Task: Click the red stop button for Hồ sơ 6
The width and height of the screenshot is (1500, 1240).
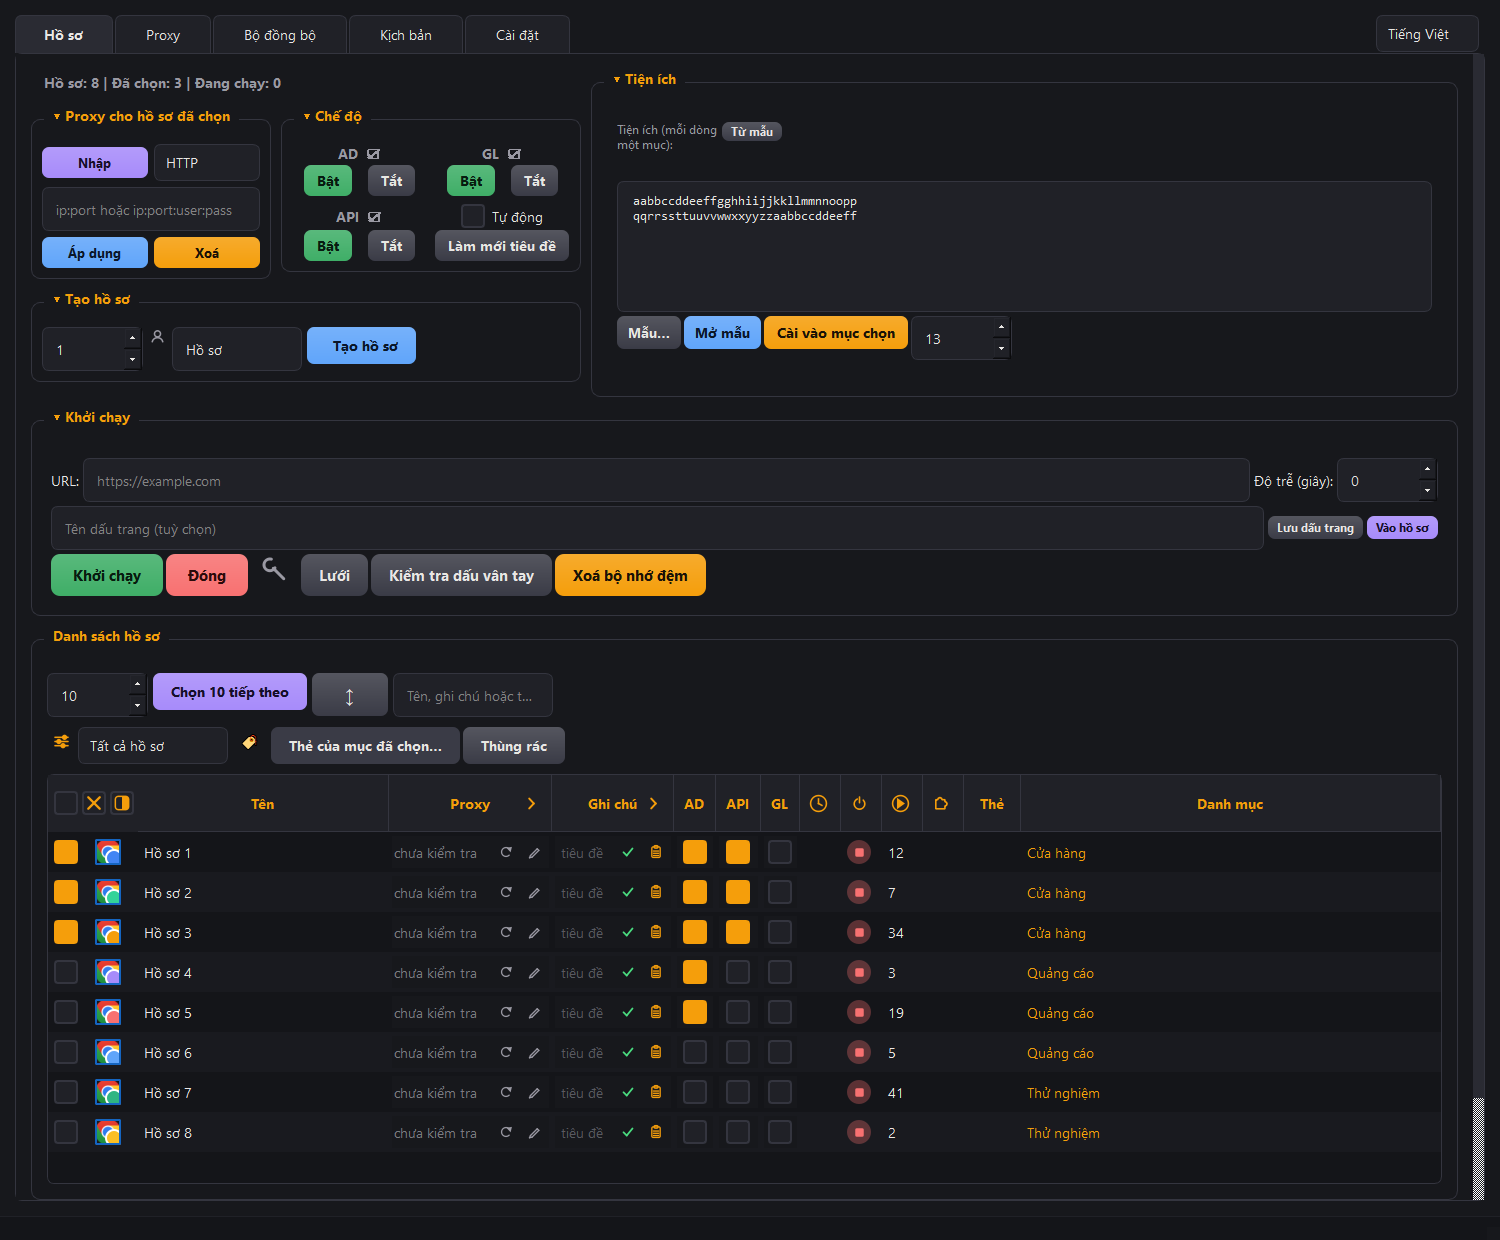Action: coord(859,1052)
